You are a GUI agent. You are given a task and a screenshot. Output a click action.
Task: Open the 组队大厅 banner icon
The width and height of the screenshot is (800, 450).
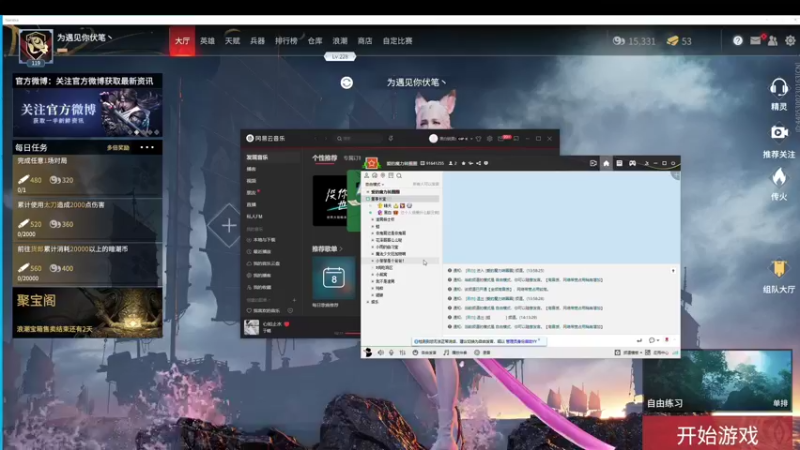(779, 268)
